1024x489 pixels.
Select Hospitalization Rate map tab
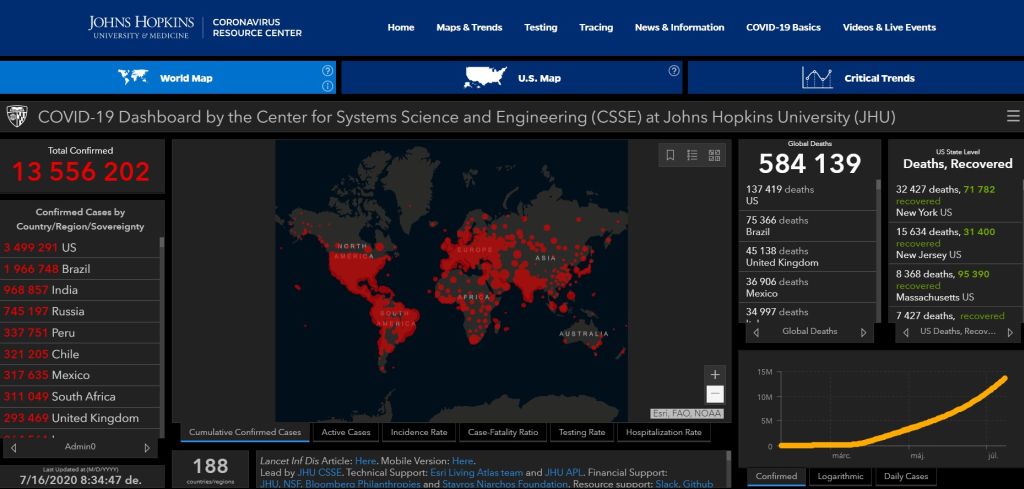point(664,432)
